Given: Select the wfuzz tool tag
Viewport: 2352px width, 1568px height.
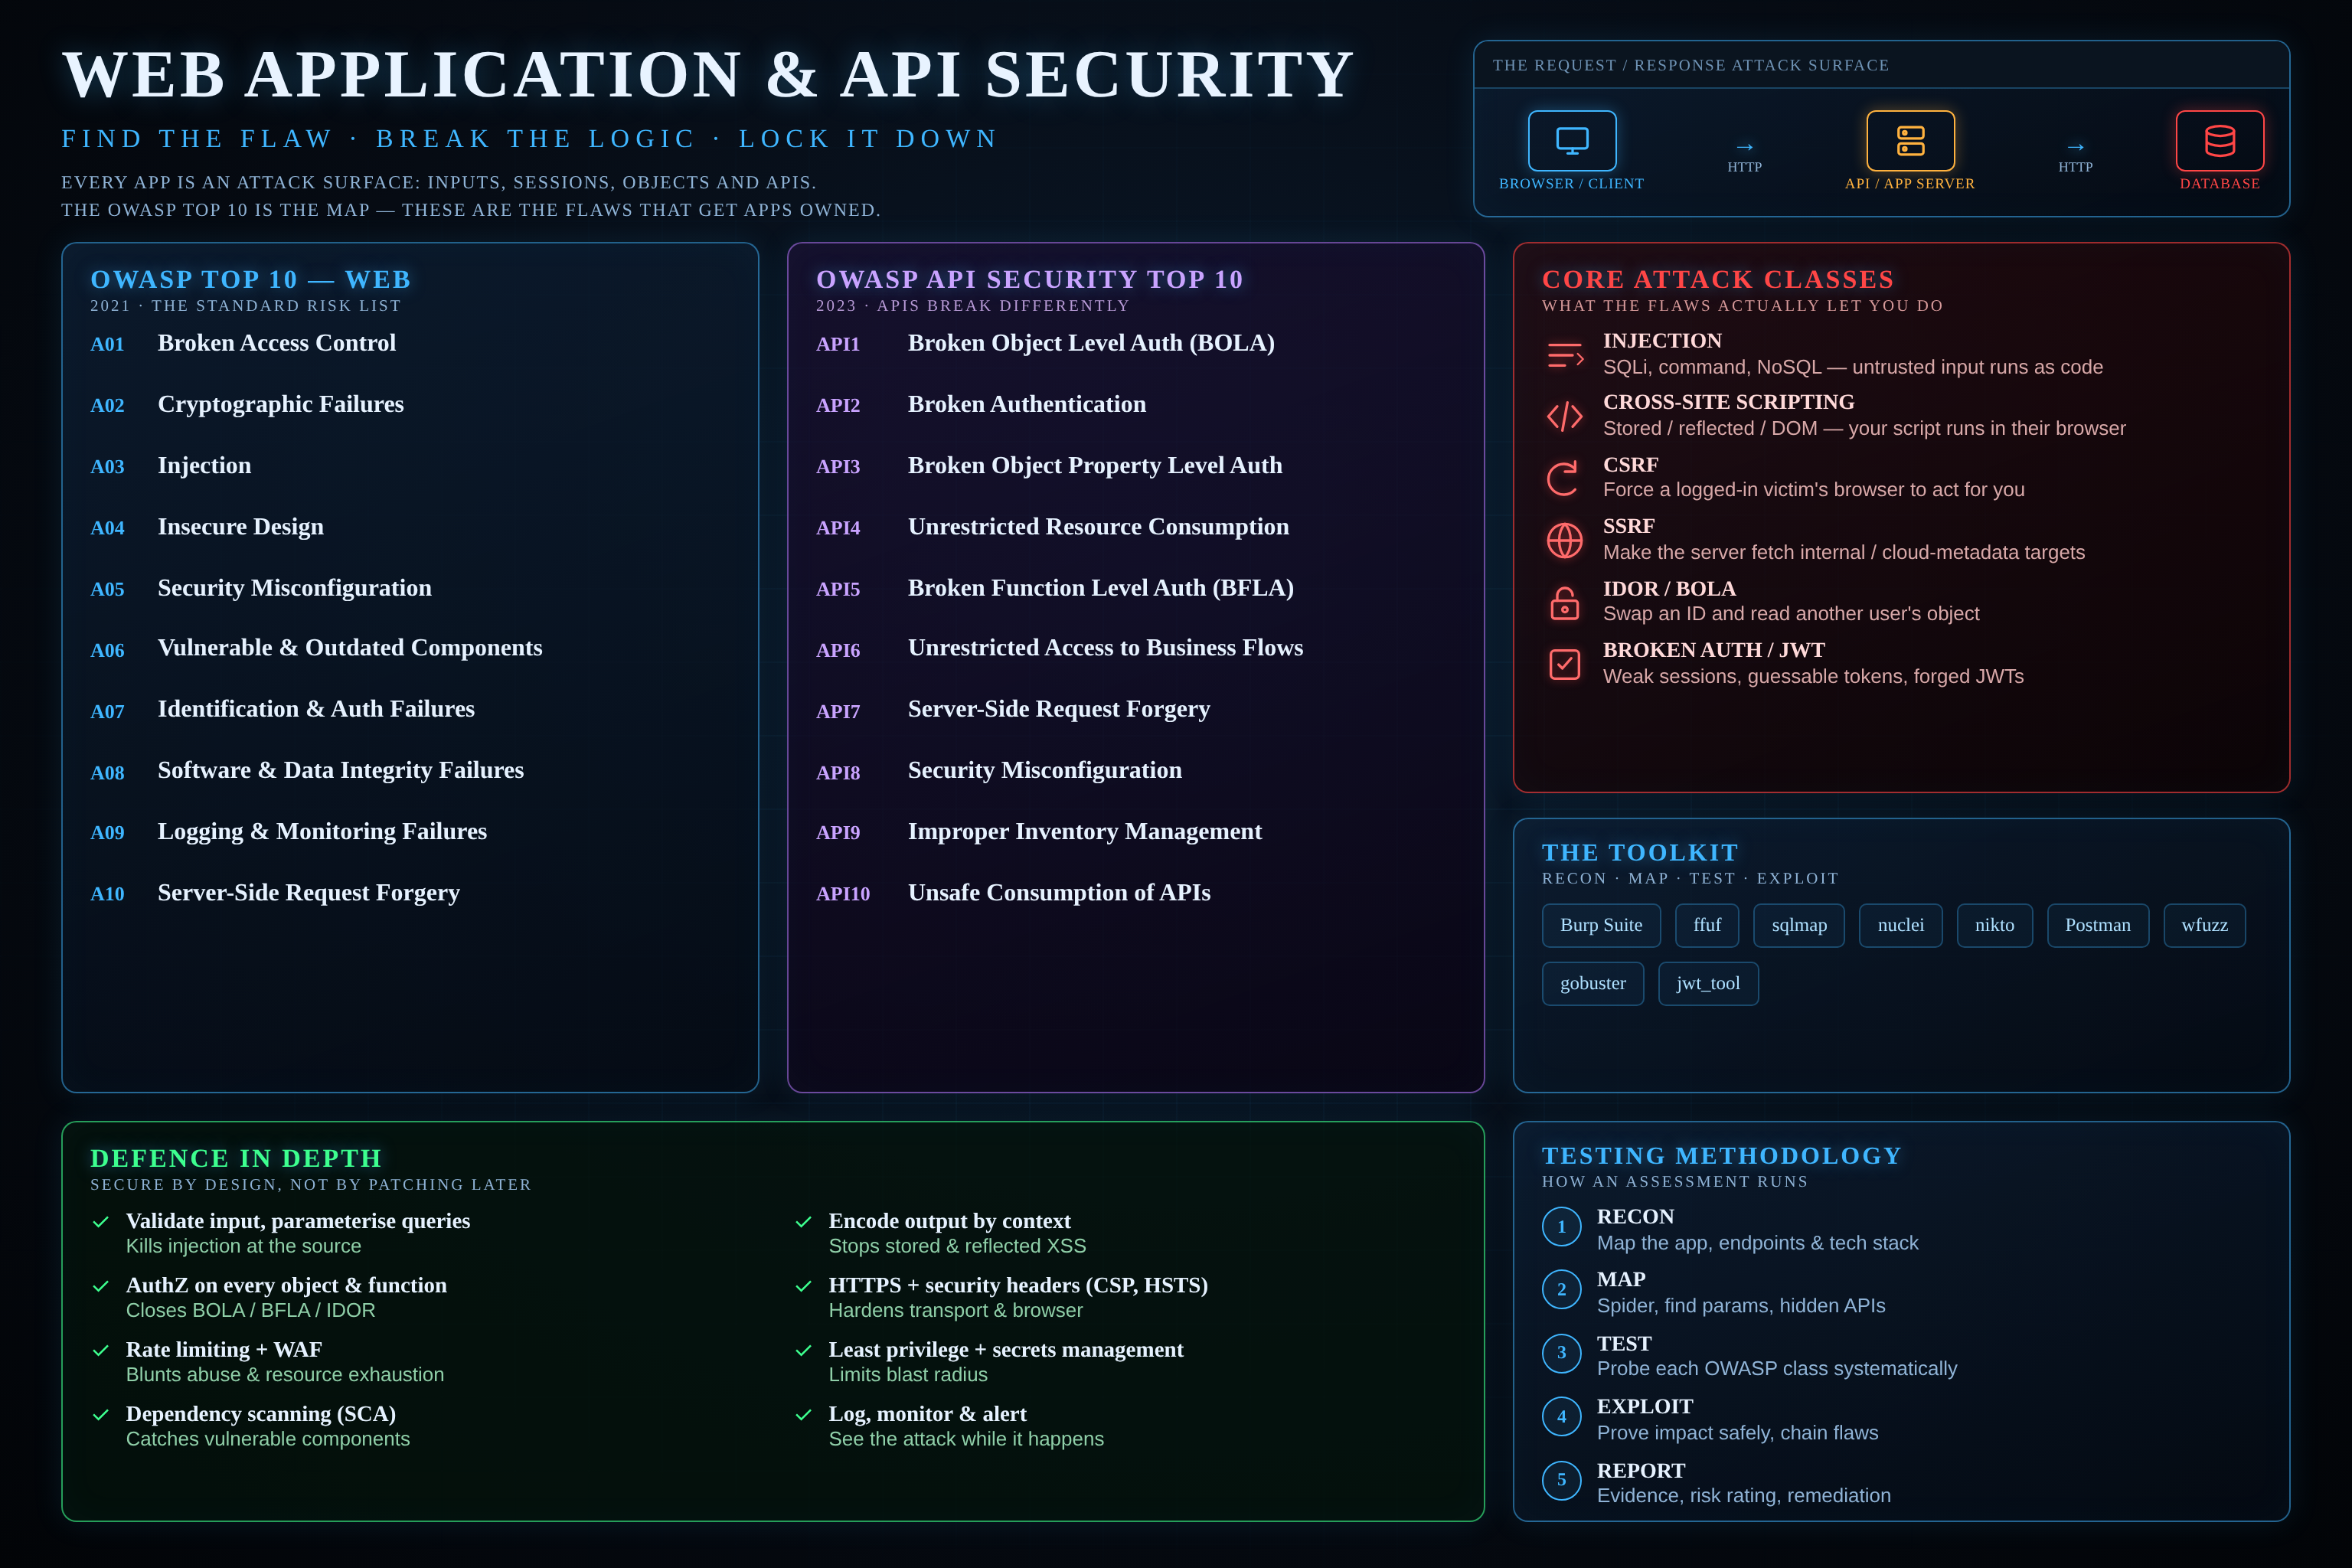Looking at the screenshot, I should point(2205,925).
